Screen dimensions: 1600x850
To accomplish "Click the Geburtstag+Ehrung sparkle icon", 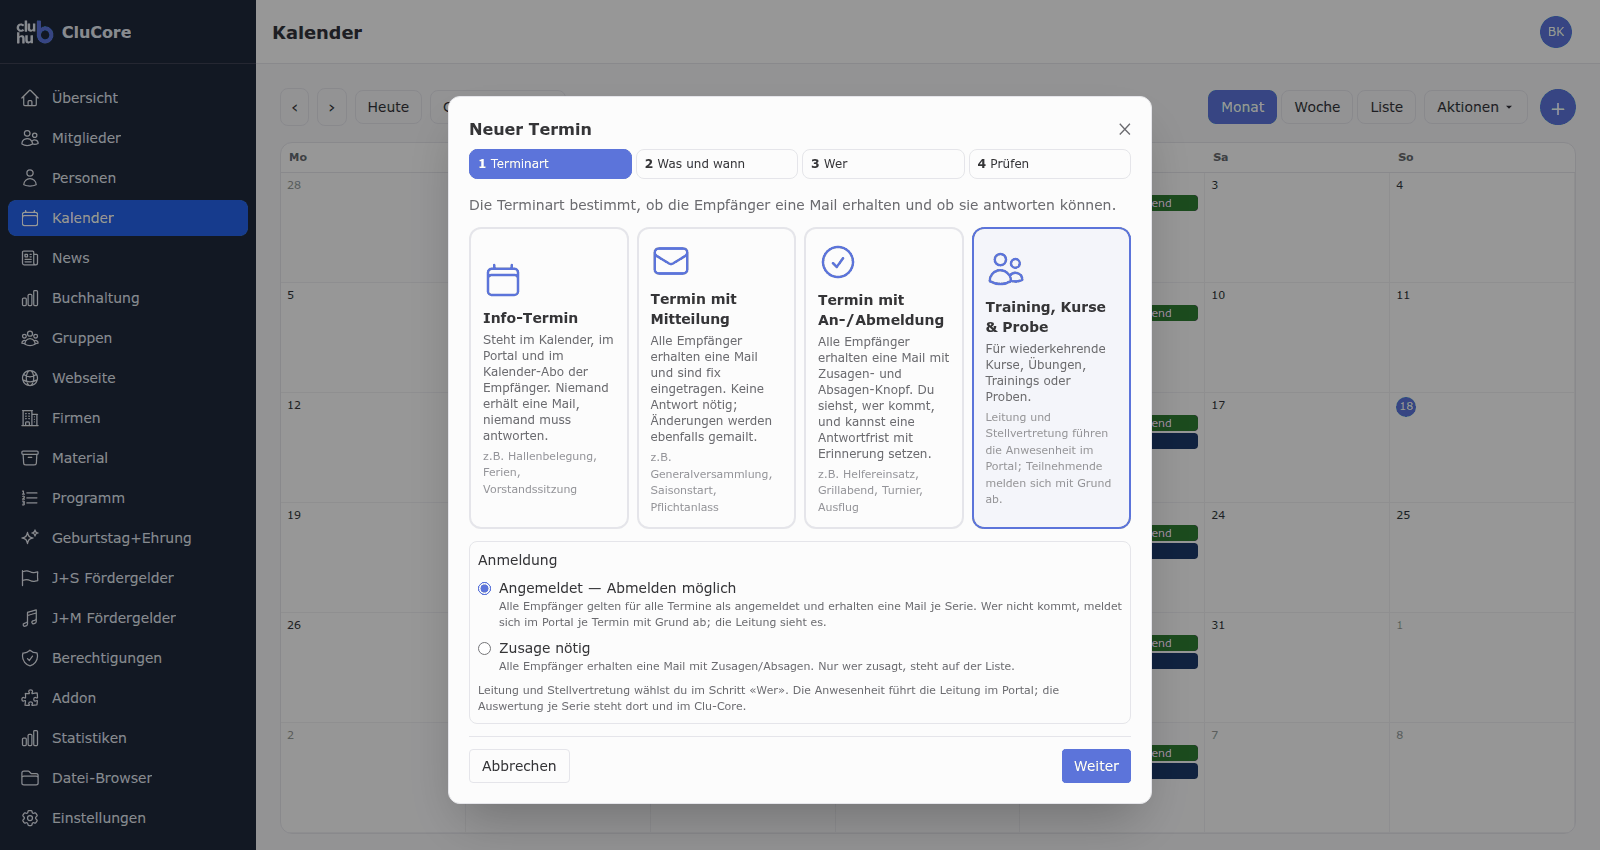I will 30,538.
